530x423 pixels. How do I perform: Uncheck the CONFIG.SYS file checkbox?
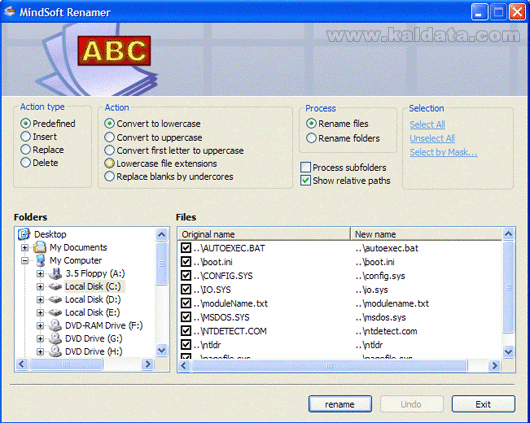tap(186, 275)
